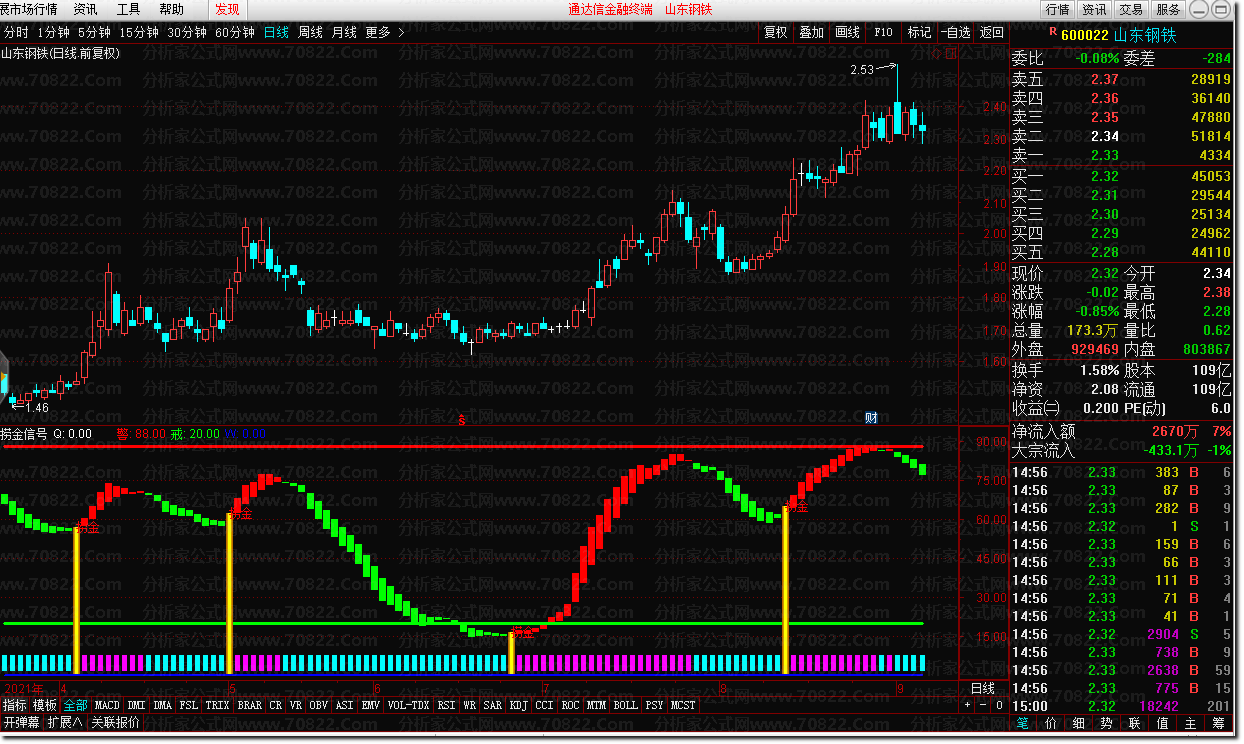1244x744 pixels.
Task: Select the DMI indicator
Action: 136,705
